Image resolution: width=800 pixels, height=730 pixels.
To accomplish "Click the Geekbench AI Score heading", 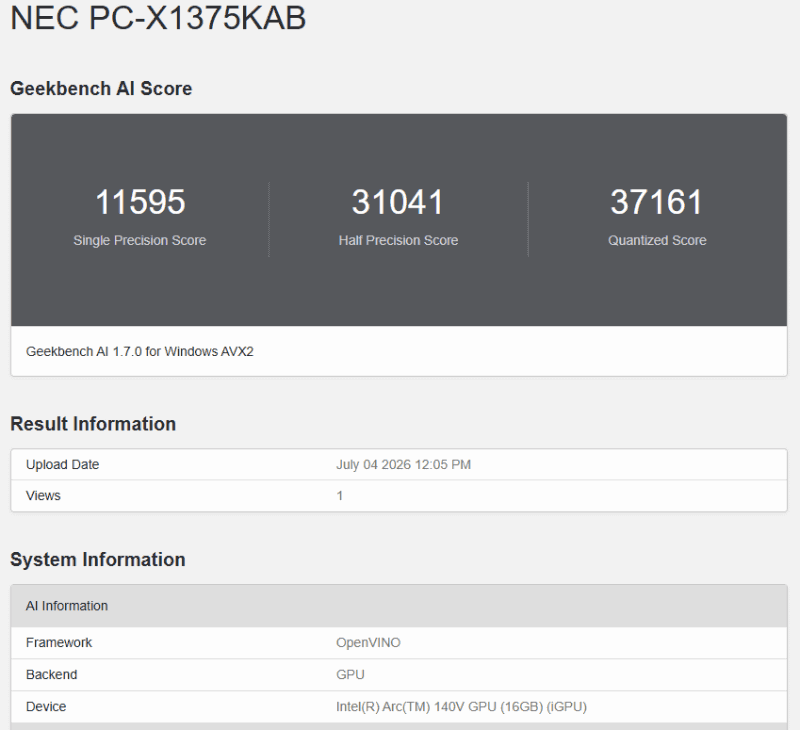I will point(101,88).
